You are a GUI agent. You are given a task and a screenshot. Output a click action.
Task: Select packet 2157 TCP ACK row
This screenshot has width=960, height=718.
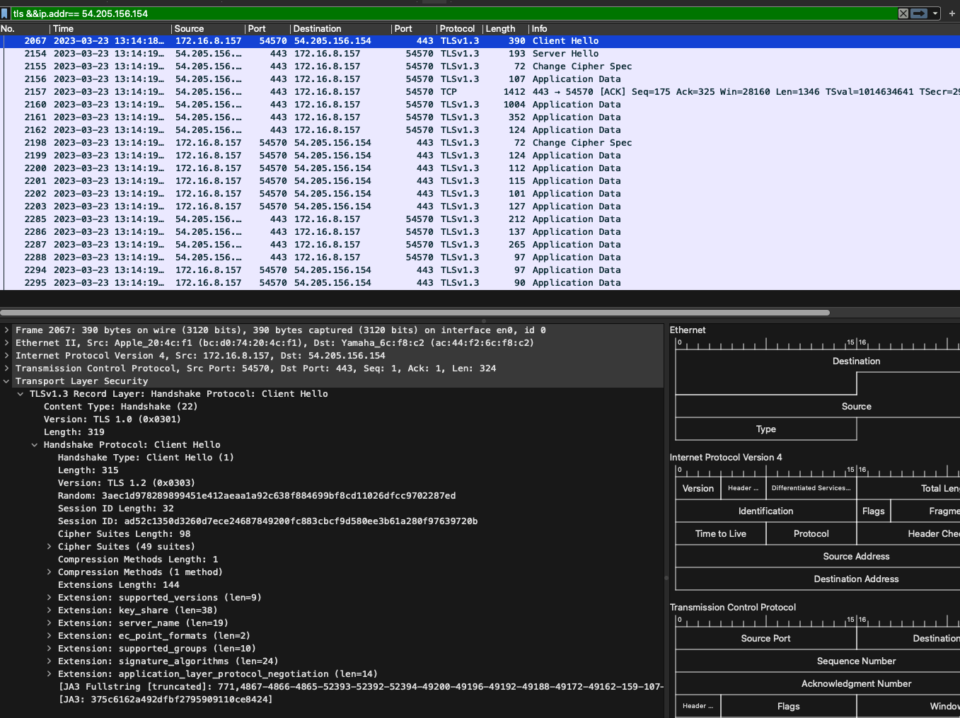tap(300, 91)
